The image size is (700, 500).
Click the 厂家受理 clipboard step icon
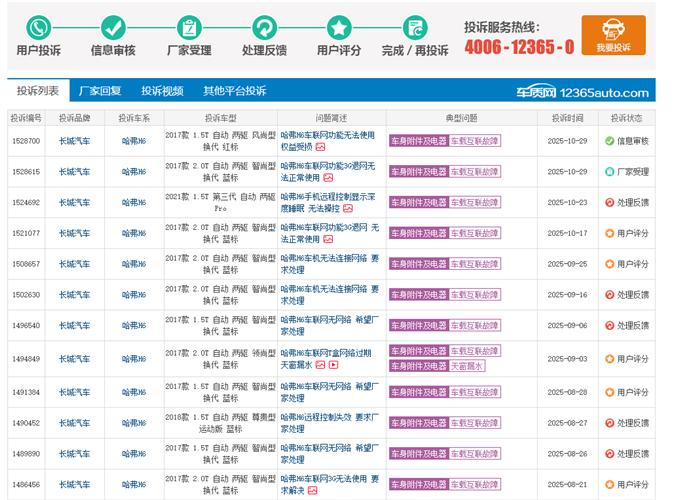tap(188, 27)
